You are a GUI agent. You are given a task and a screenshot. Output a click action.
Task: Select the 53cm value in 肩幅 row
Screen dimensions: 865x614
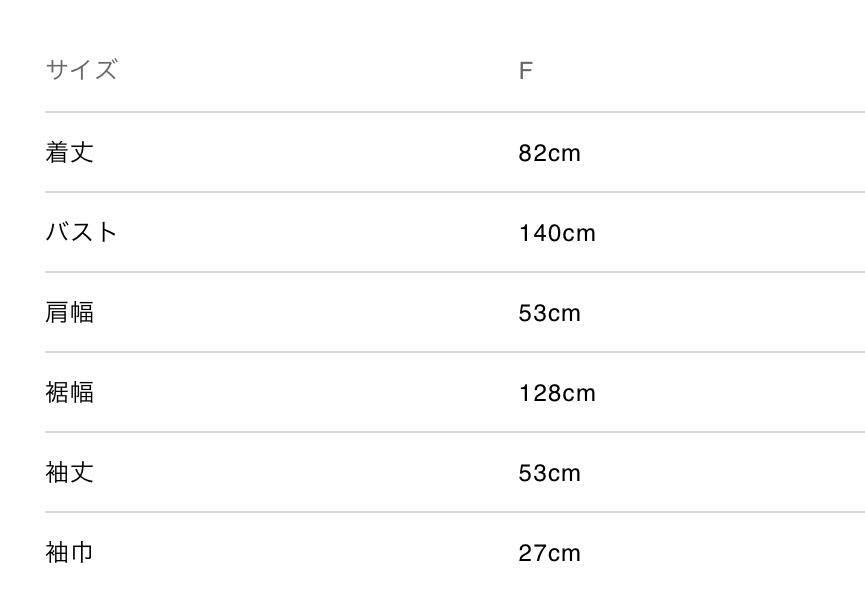tap(549, 314)
